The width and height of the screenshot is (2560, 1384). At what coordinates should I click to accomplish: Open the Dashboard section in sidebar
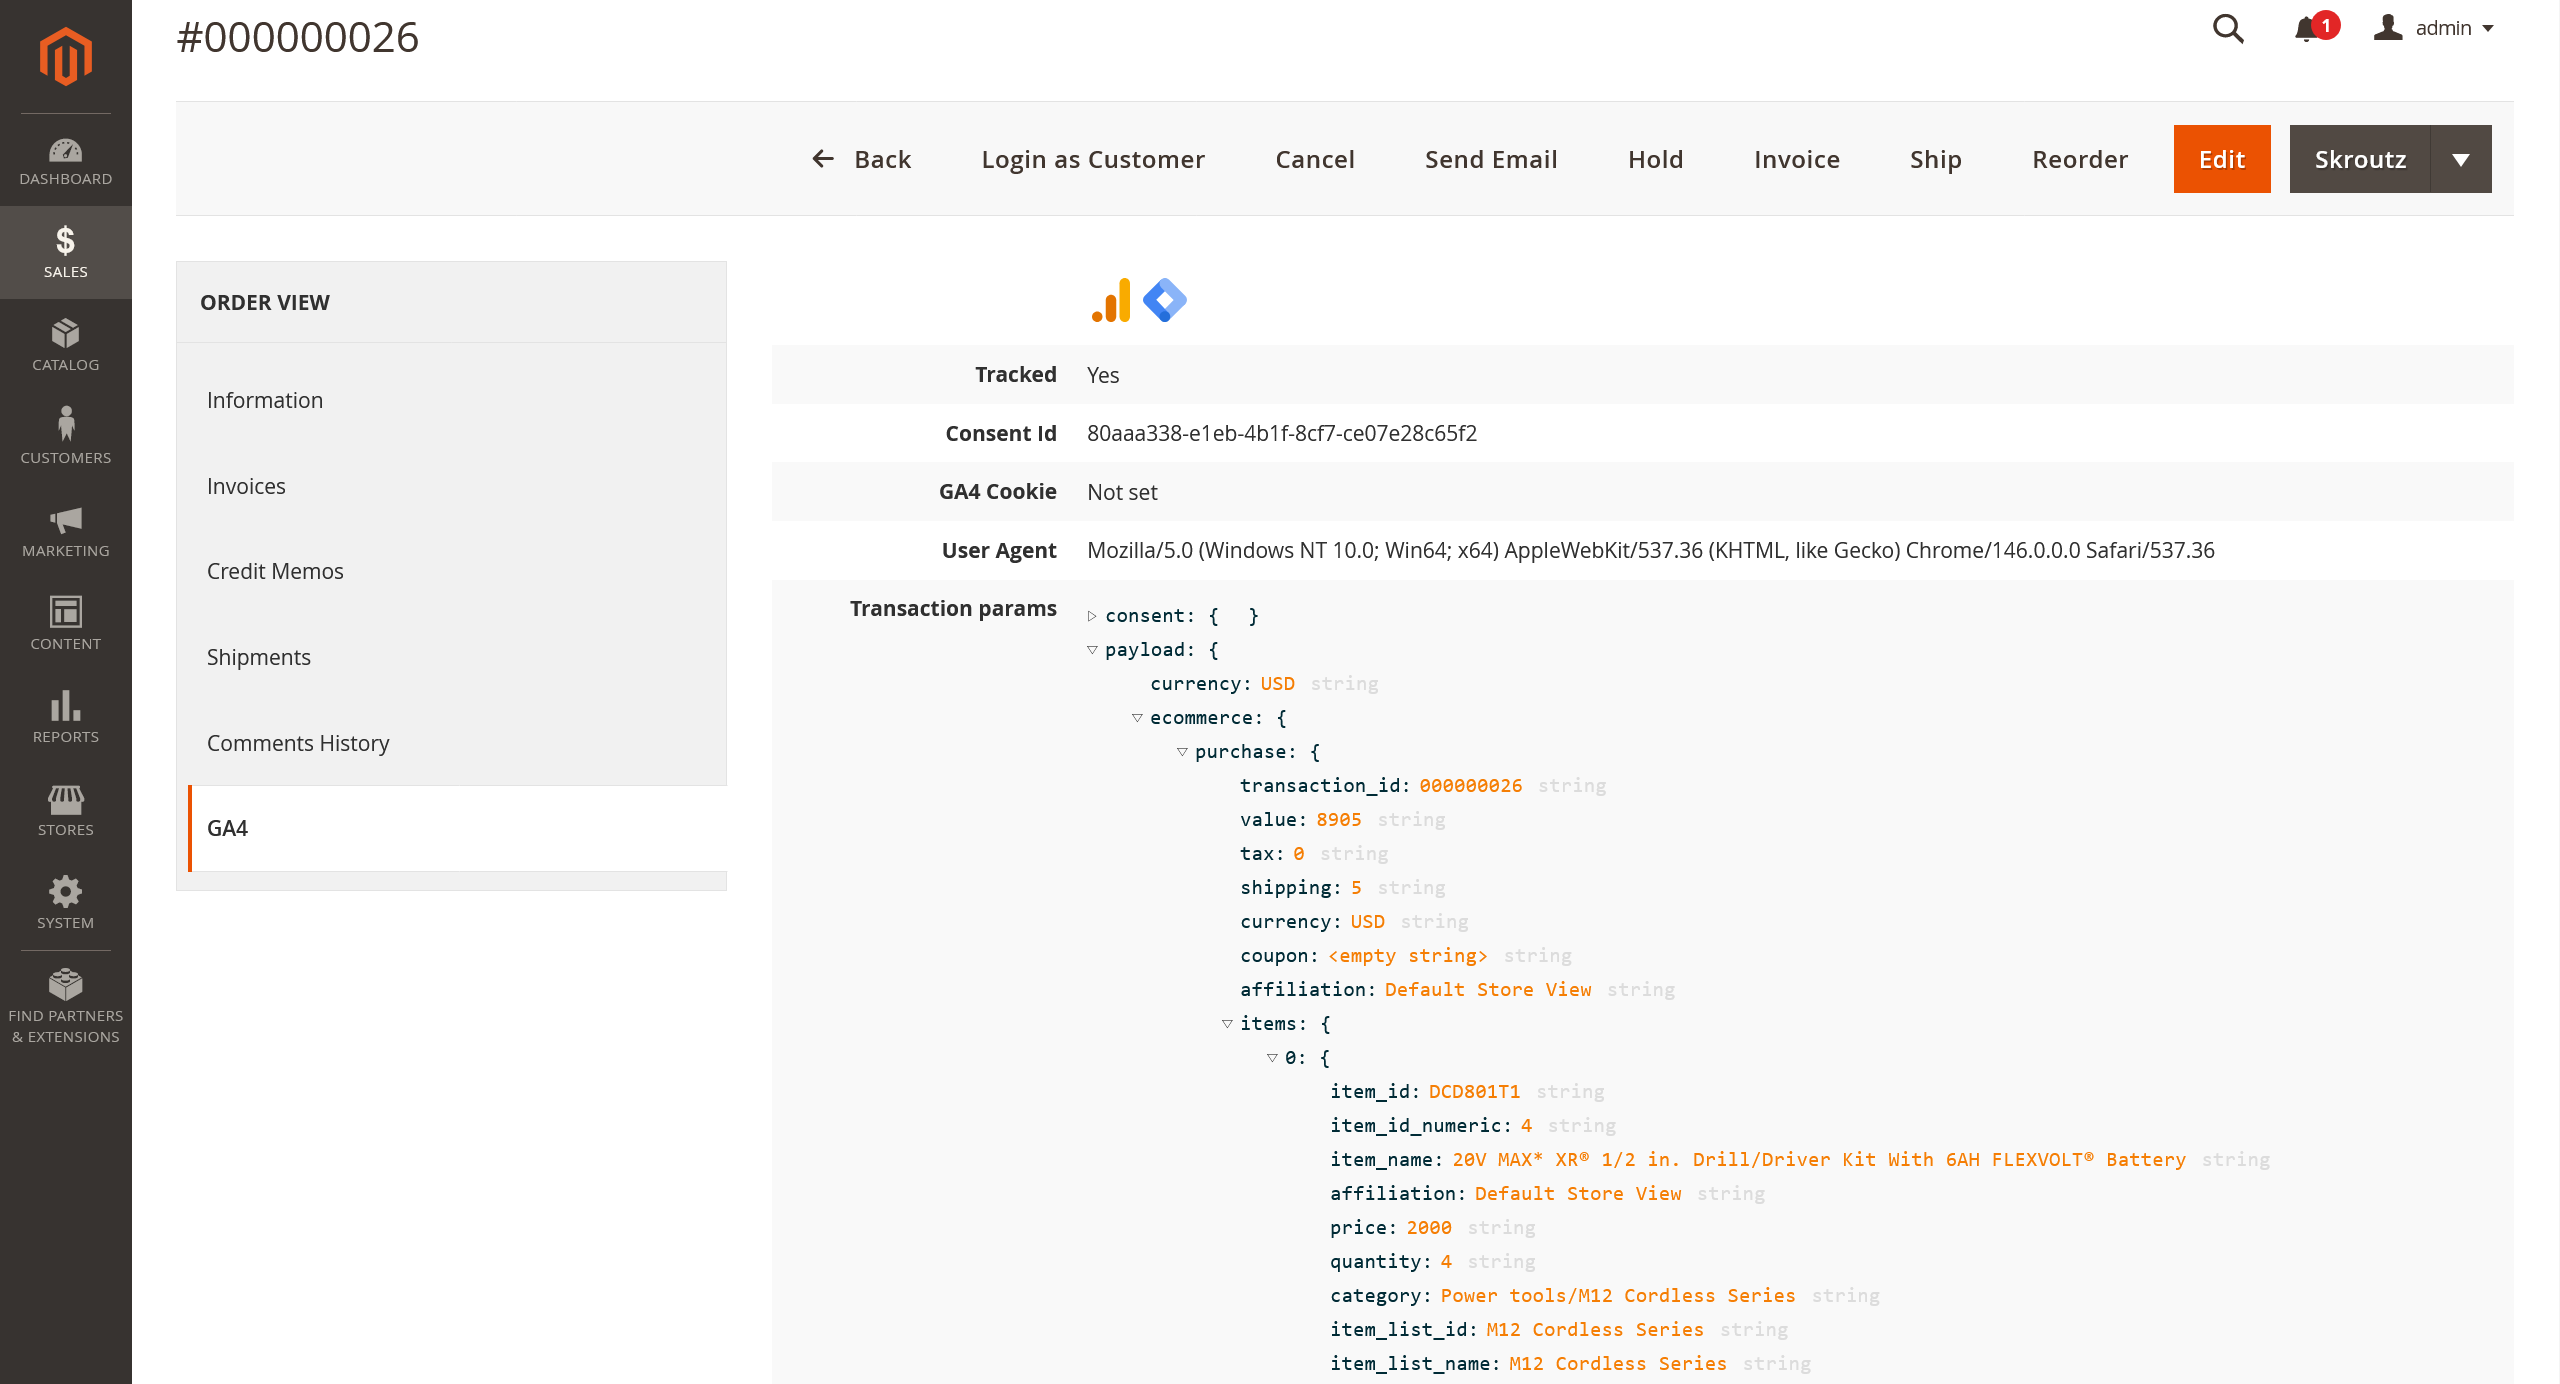(x=65, y=160)
